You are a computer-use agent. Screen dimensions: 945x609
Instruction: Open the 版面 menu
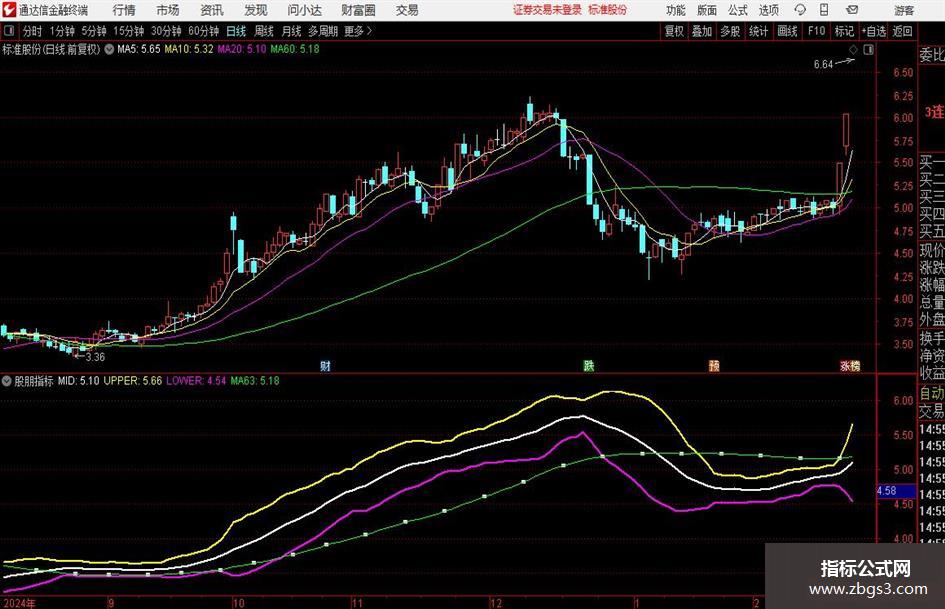pos(707,10)
